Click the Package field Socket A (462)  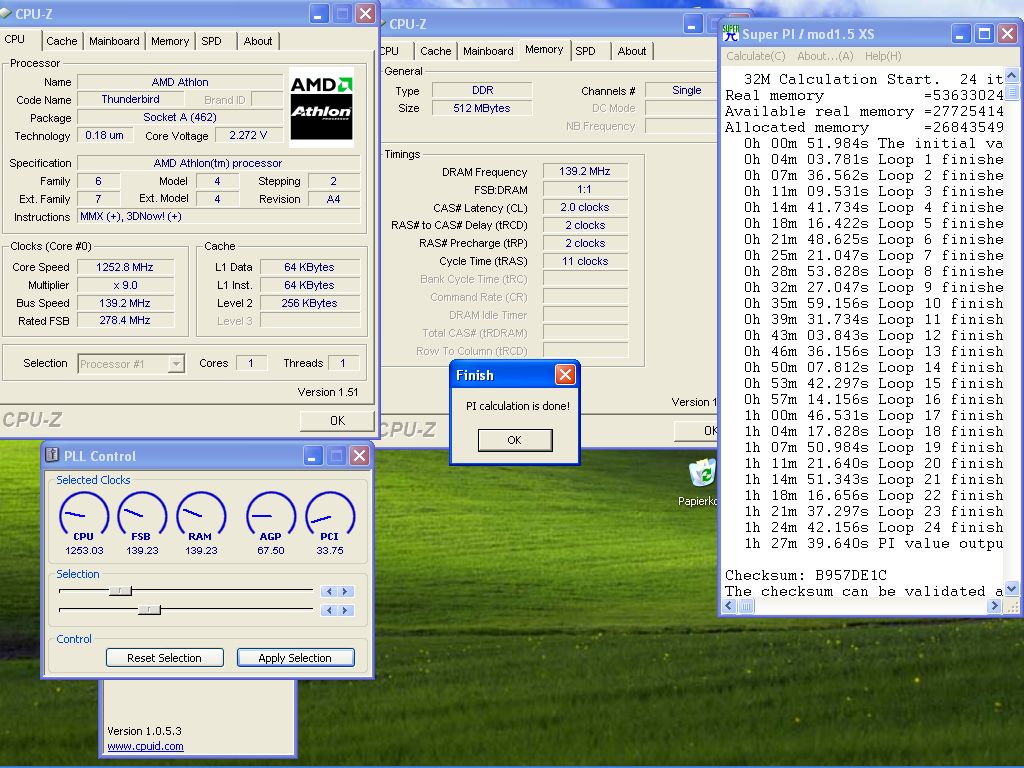[180, 118]
